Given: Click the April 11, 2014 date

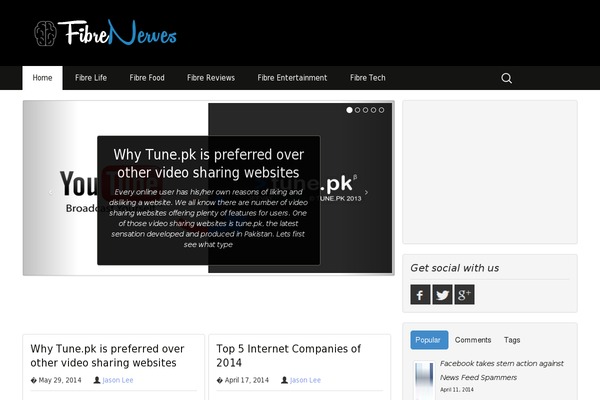Looking at the screenshot, I should [x=457, y=390].
